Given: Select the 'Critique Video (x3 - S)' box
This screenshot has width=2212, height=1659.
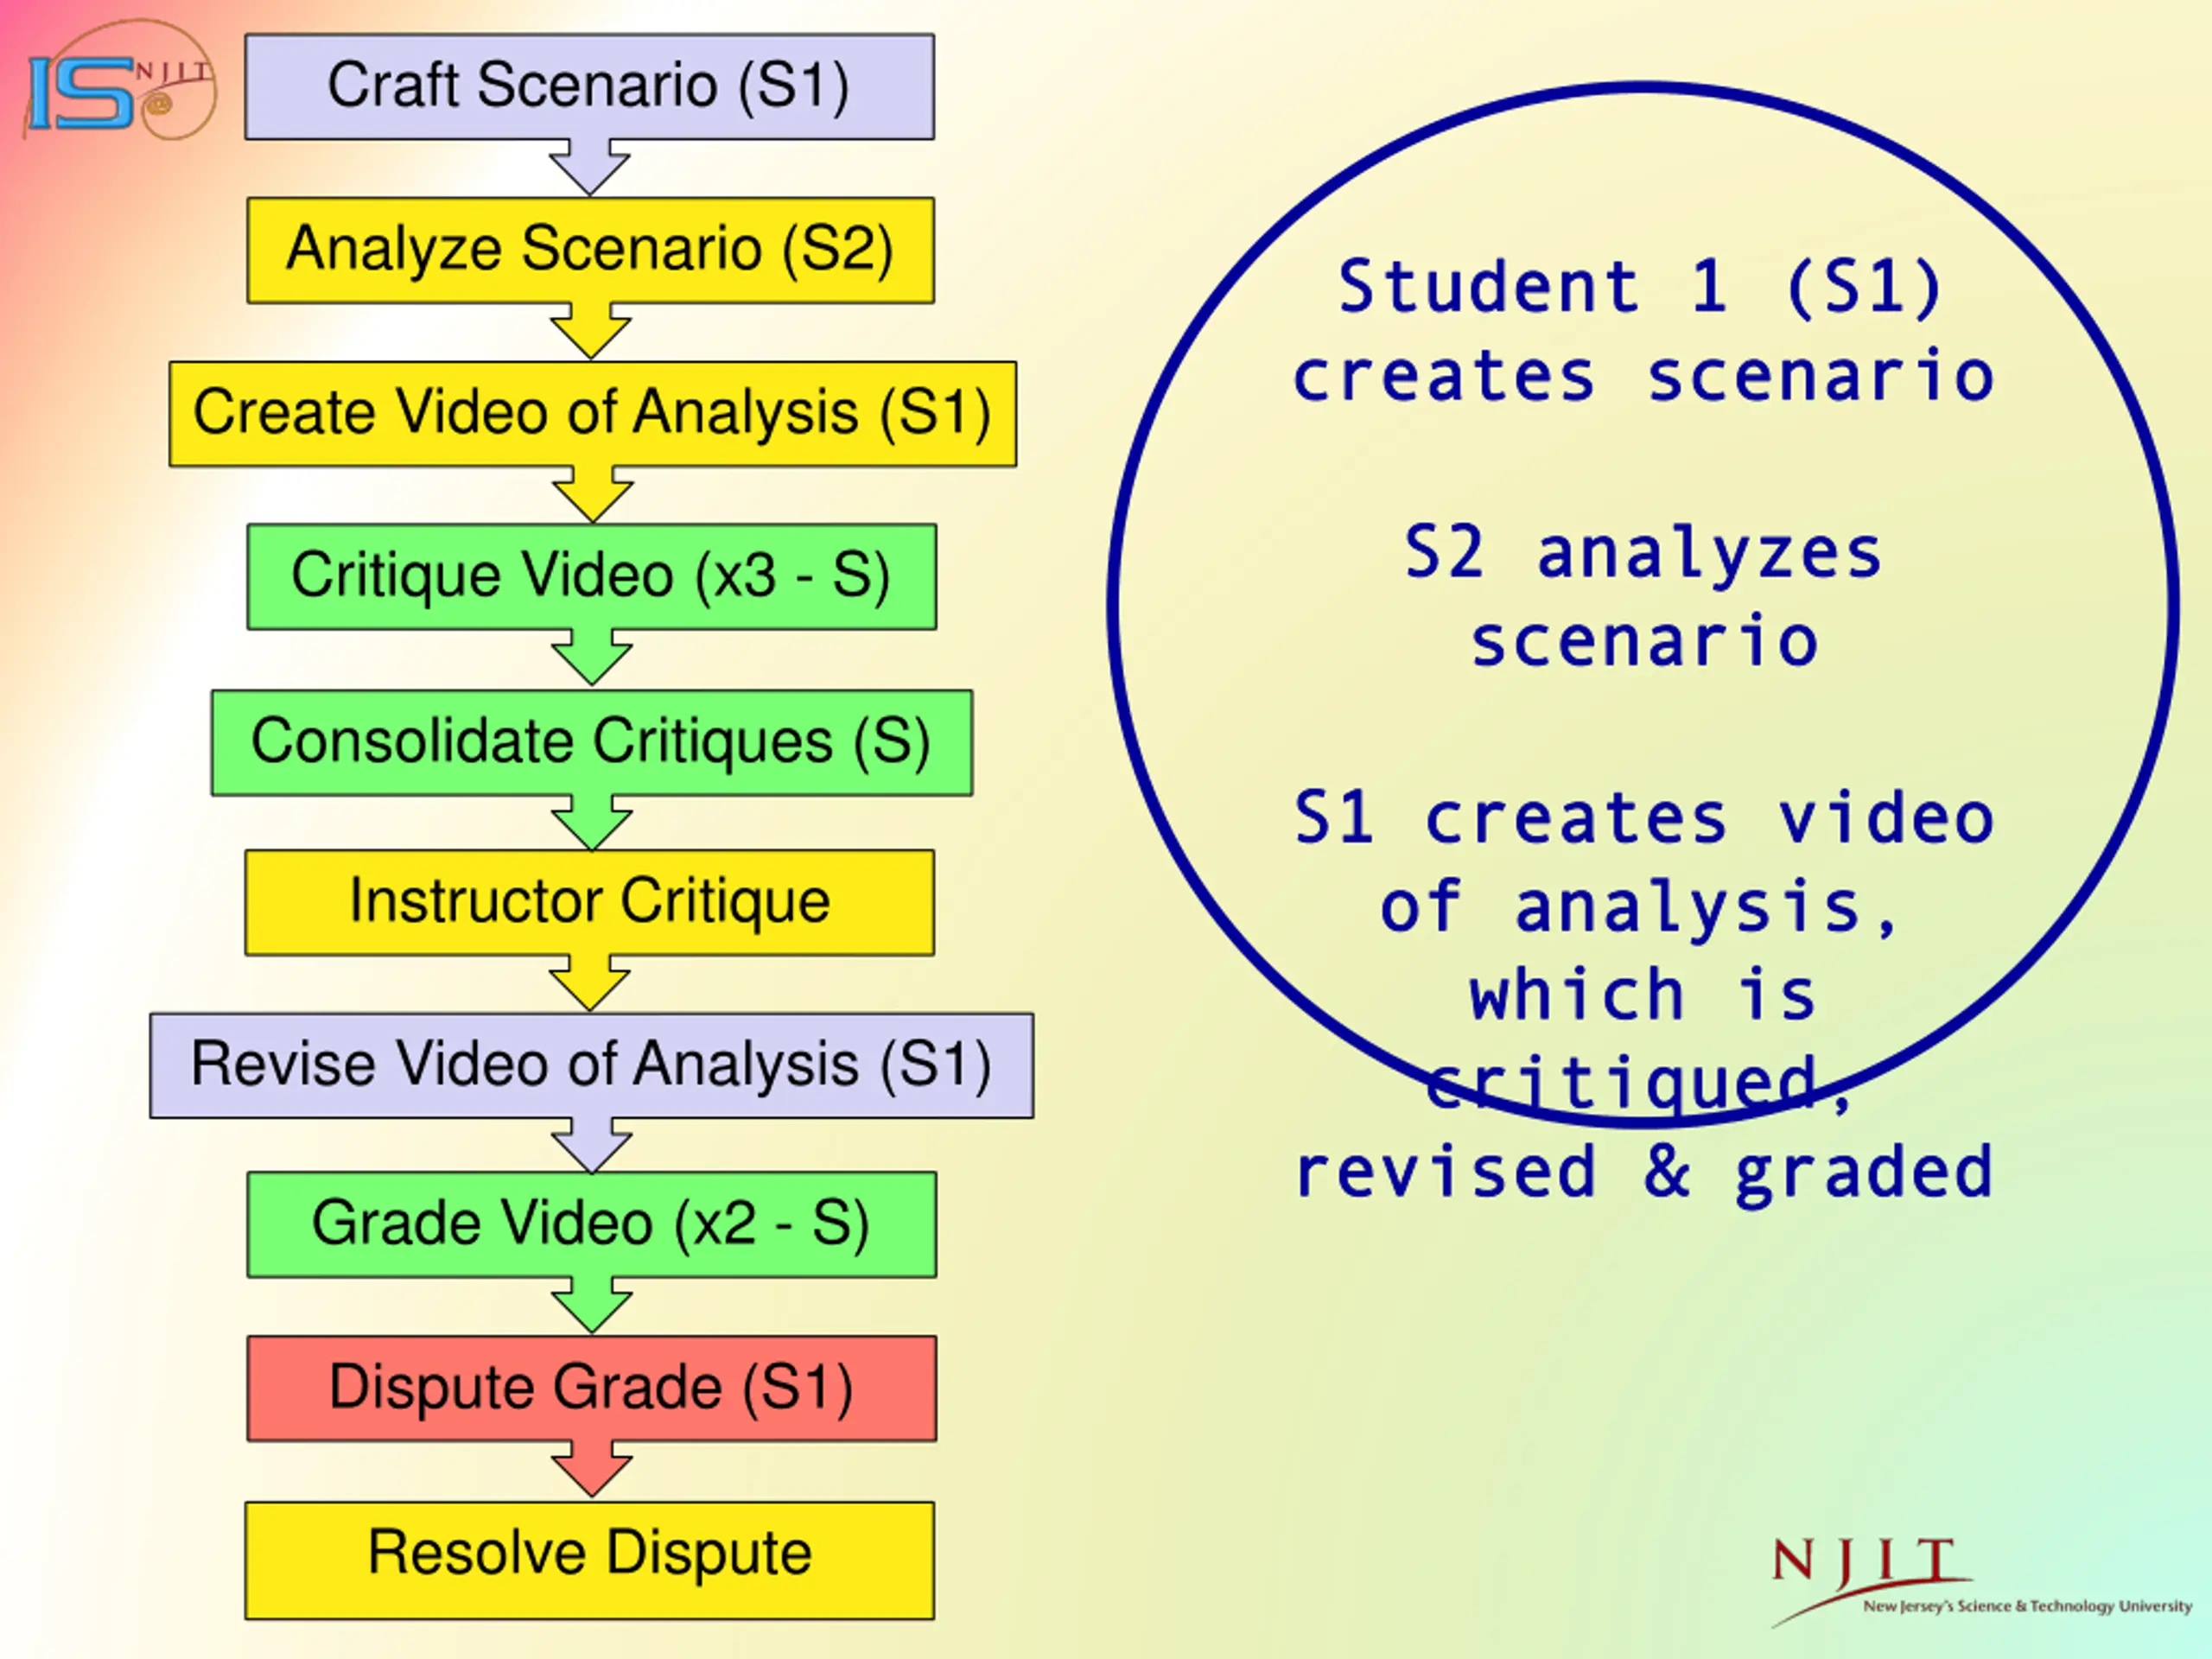Looking at the screenshot, I should pos(592,577).
